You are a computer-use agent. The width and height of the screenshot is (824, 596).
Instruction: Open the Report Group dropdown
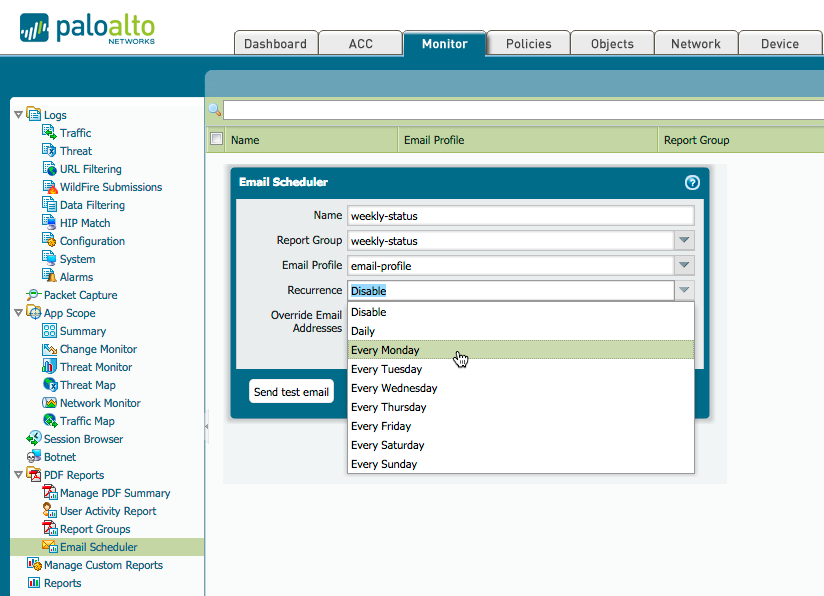(683, 240)
